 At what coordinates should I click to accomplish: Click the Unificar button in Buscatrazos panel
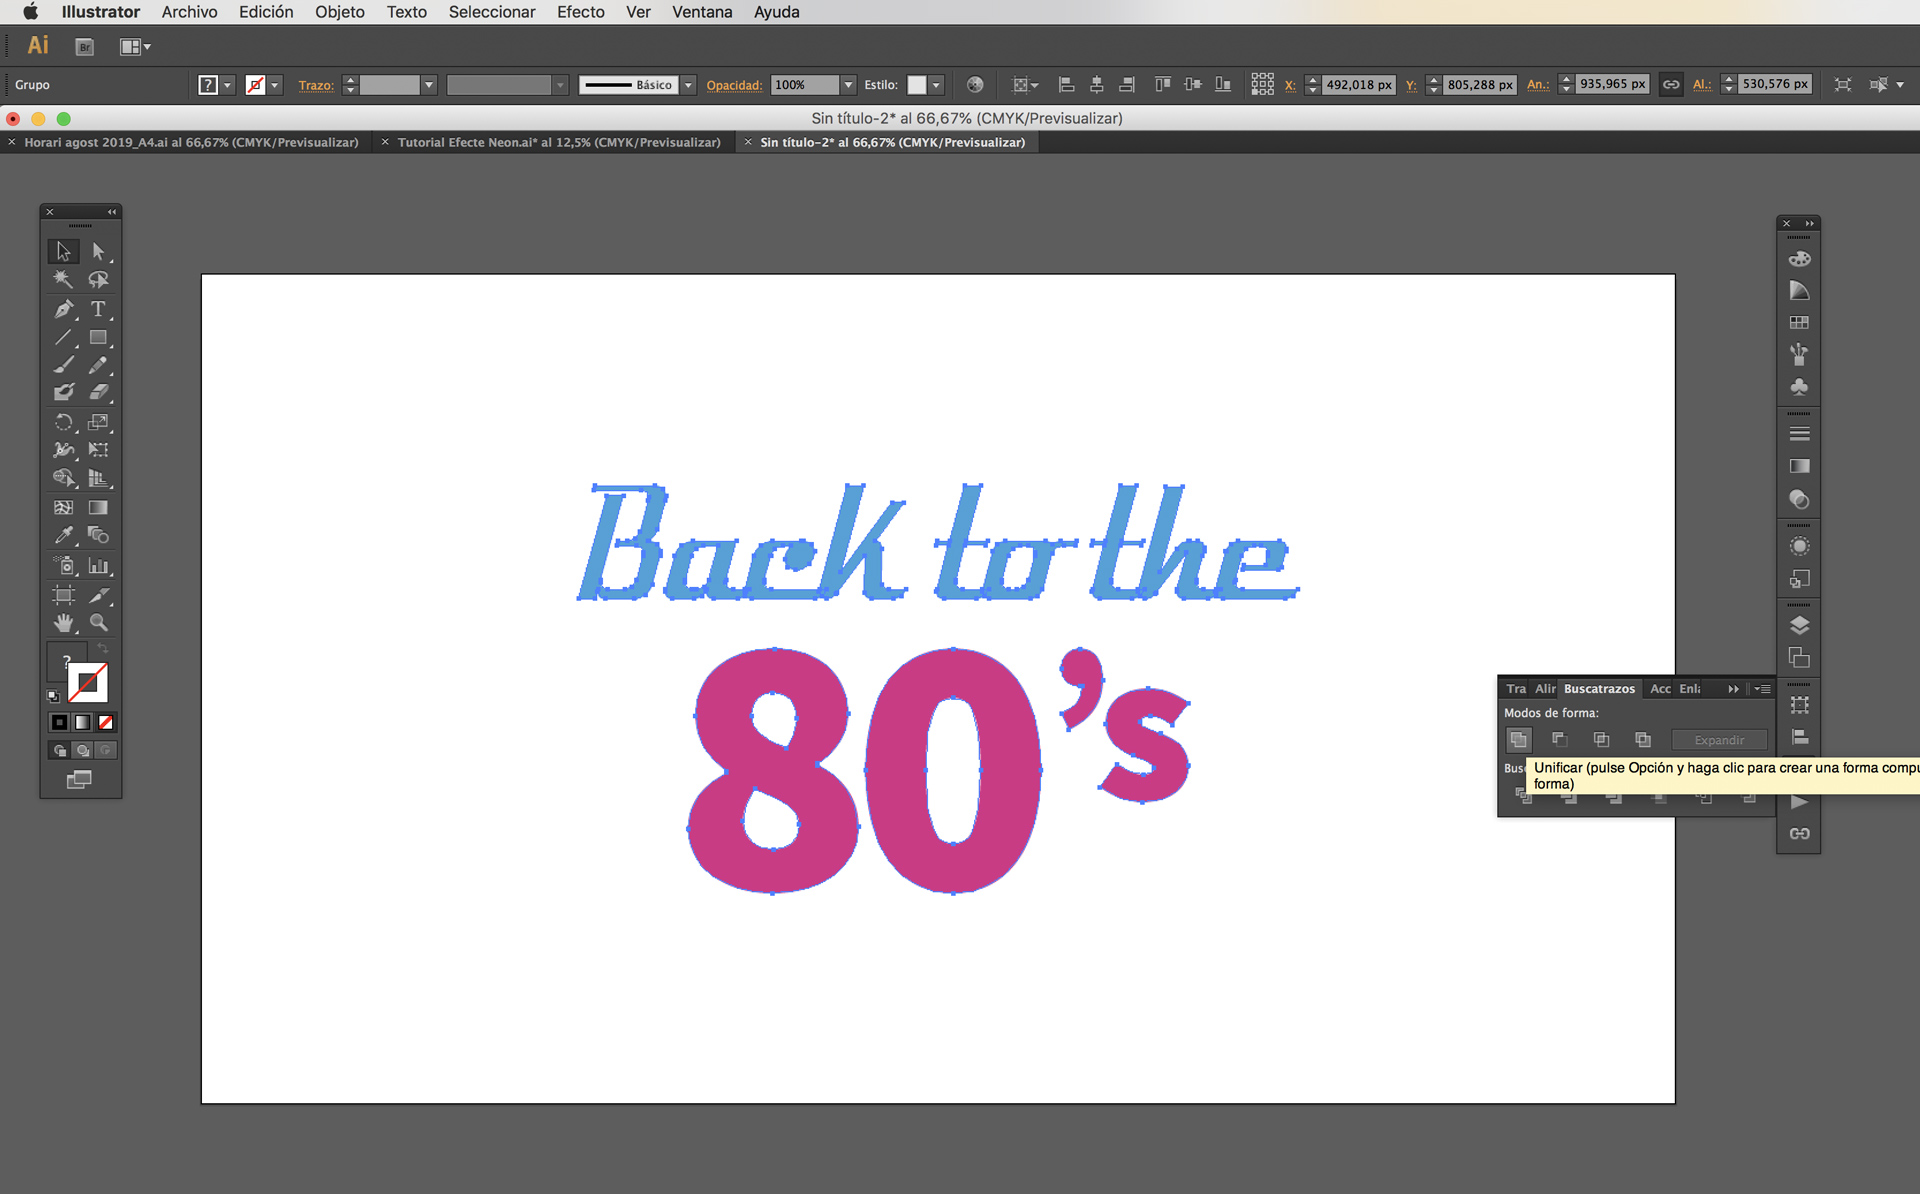point(1518,740)
